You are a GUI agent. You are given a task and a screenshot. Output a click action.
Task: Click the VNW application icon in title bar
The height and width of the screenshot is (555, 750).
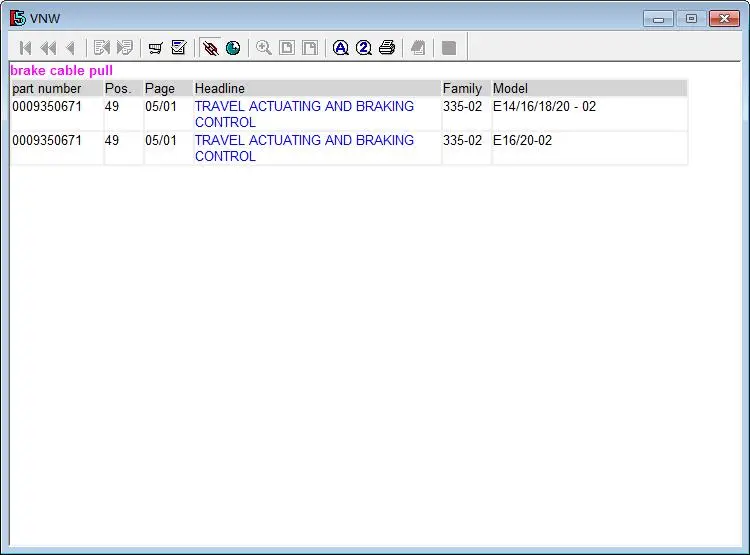18,18
